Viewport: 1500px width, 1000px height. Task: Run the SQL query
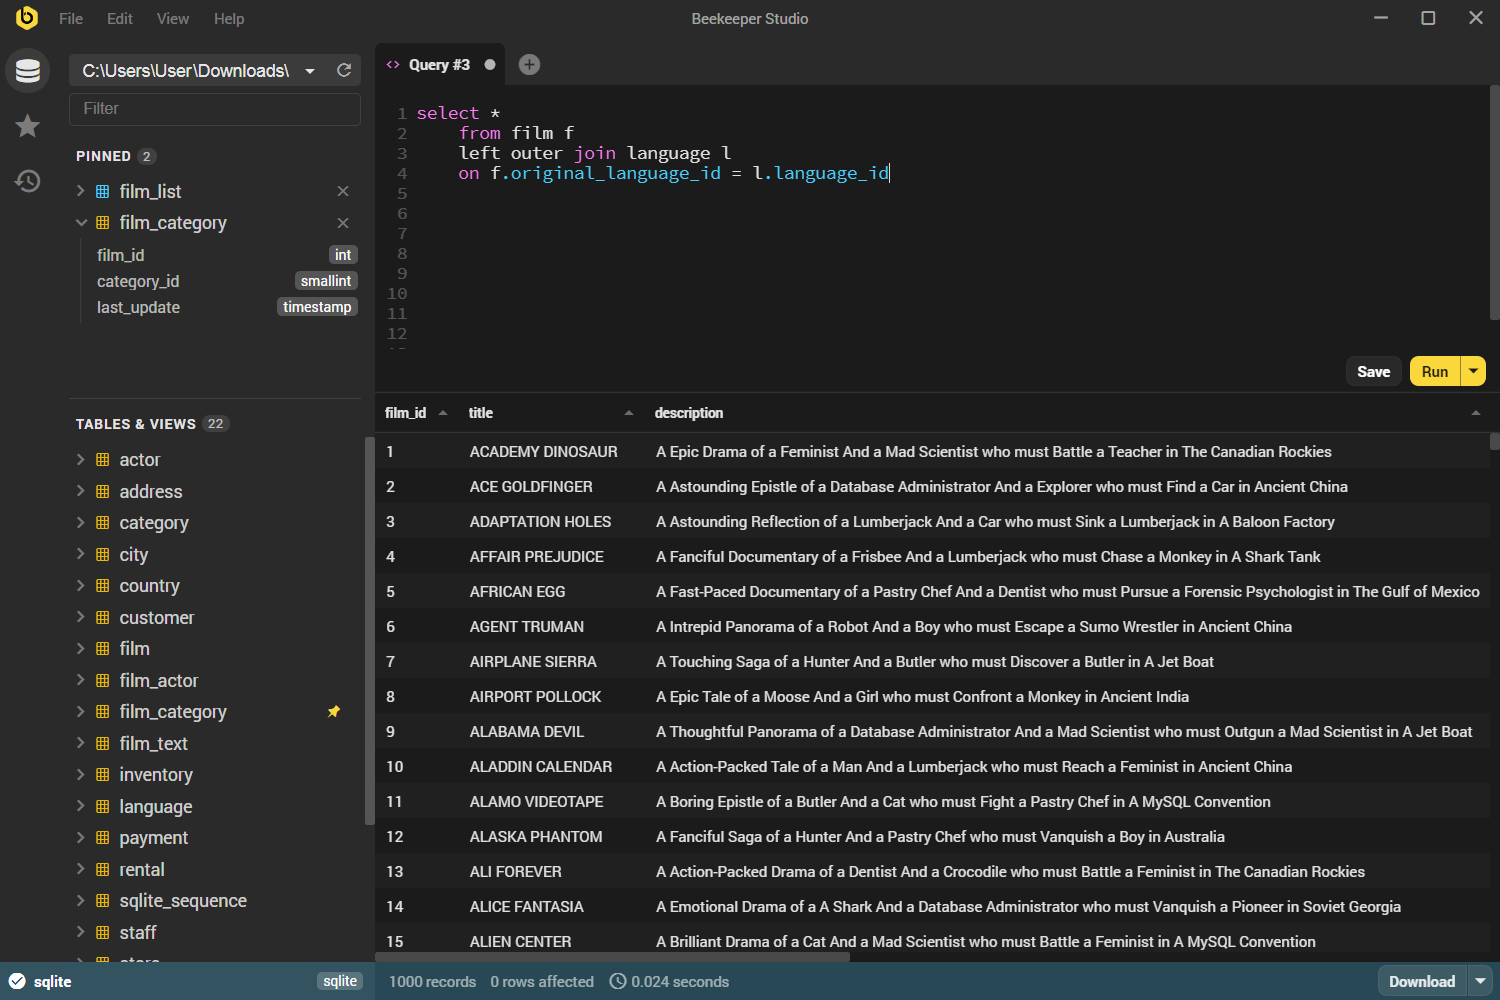coord(1434,371)
